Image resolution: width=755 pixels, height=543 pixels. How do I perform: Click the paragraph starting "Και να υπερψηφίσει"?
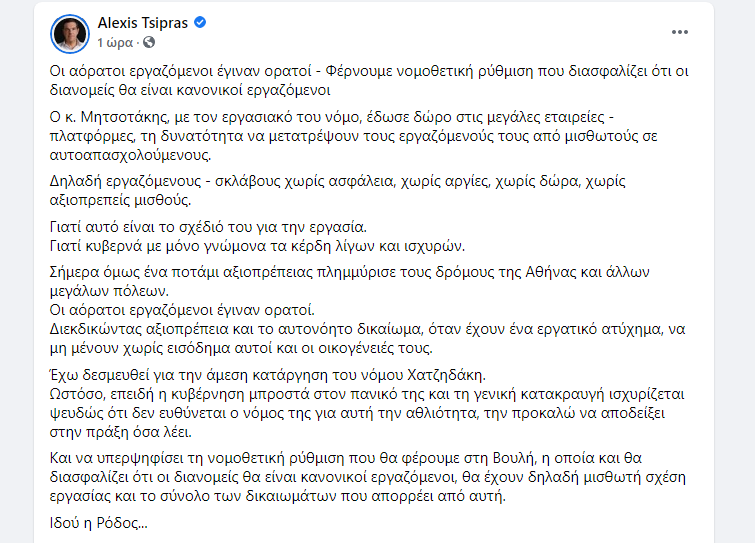tap(367, 477)
